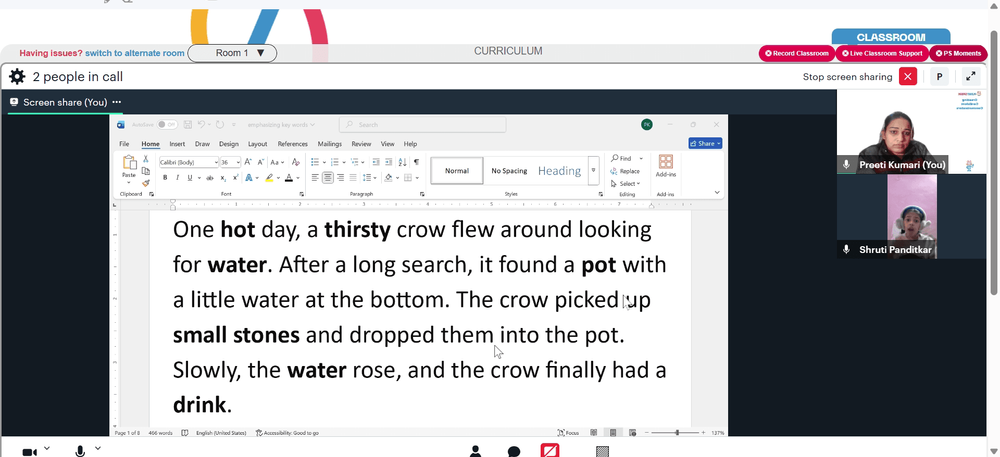This screenshot has height=457, width=1000.
Task: Click the Record Classroom button
Action: point(797,54)
